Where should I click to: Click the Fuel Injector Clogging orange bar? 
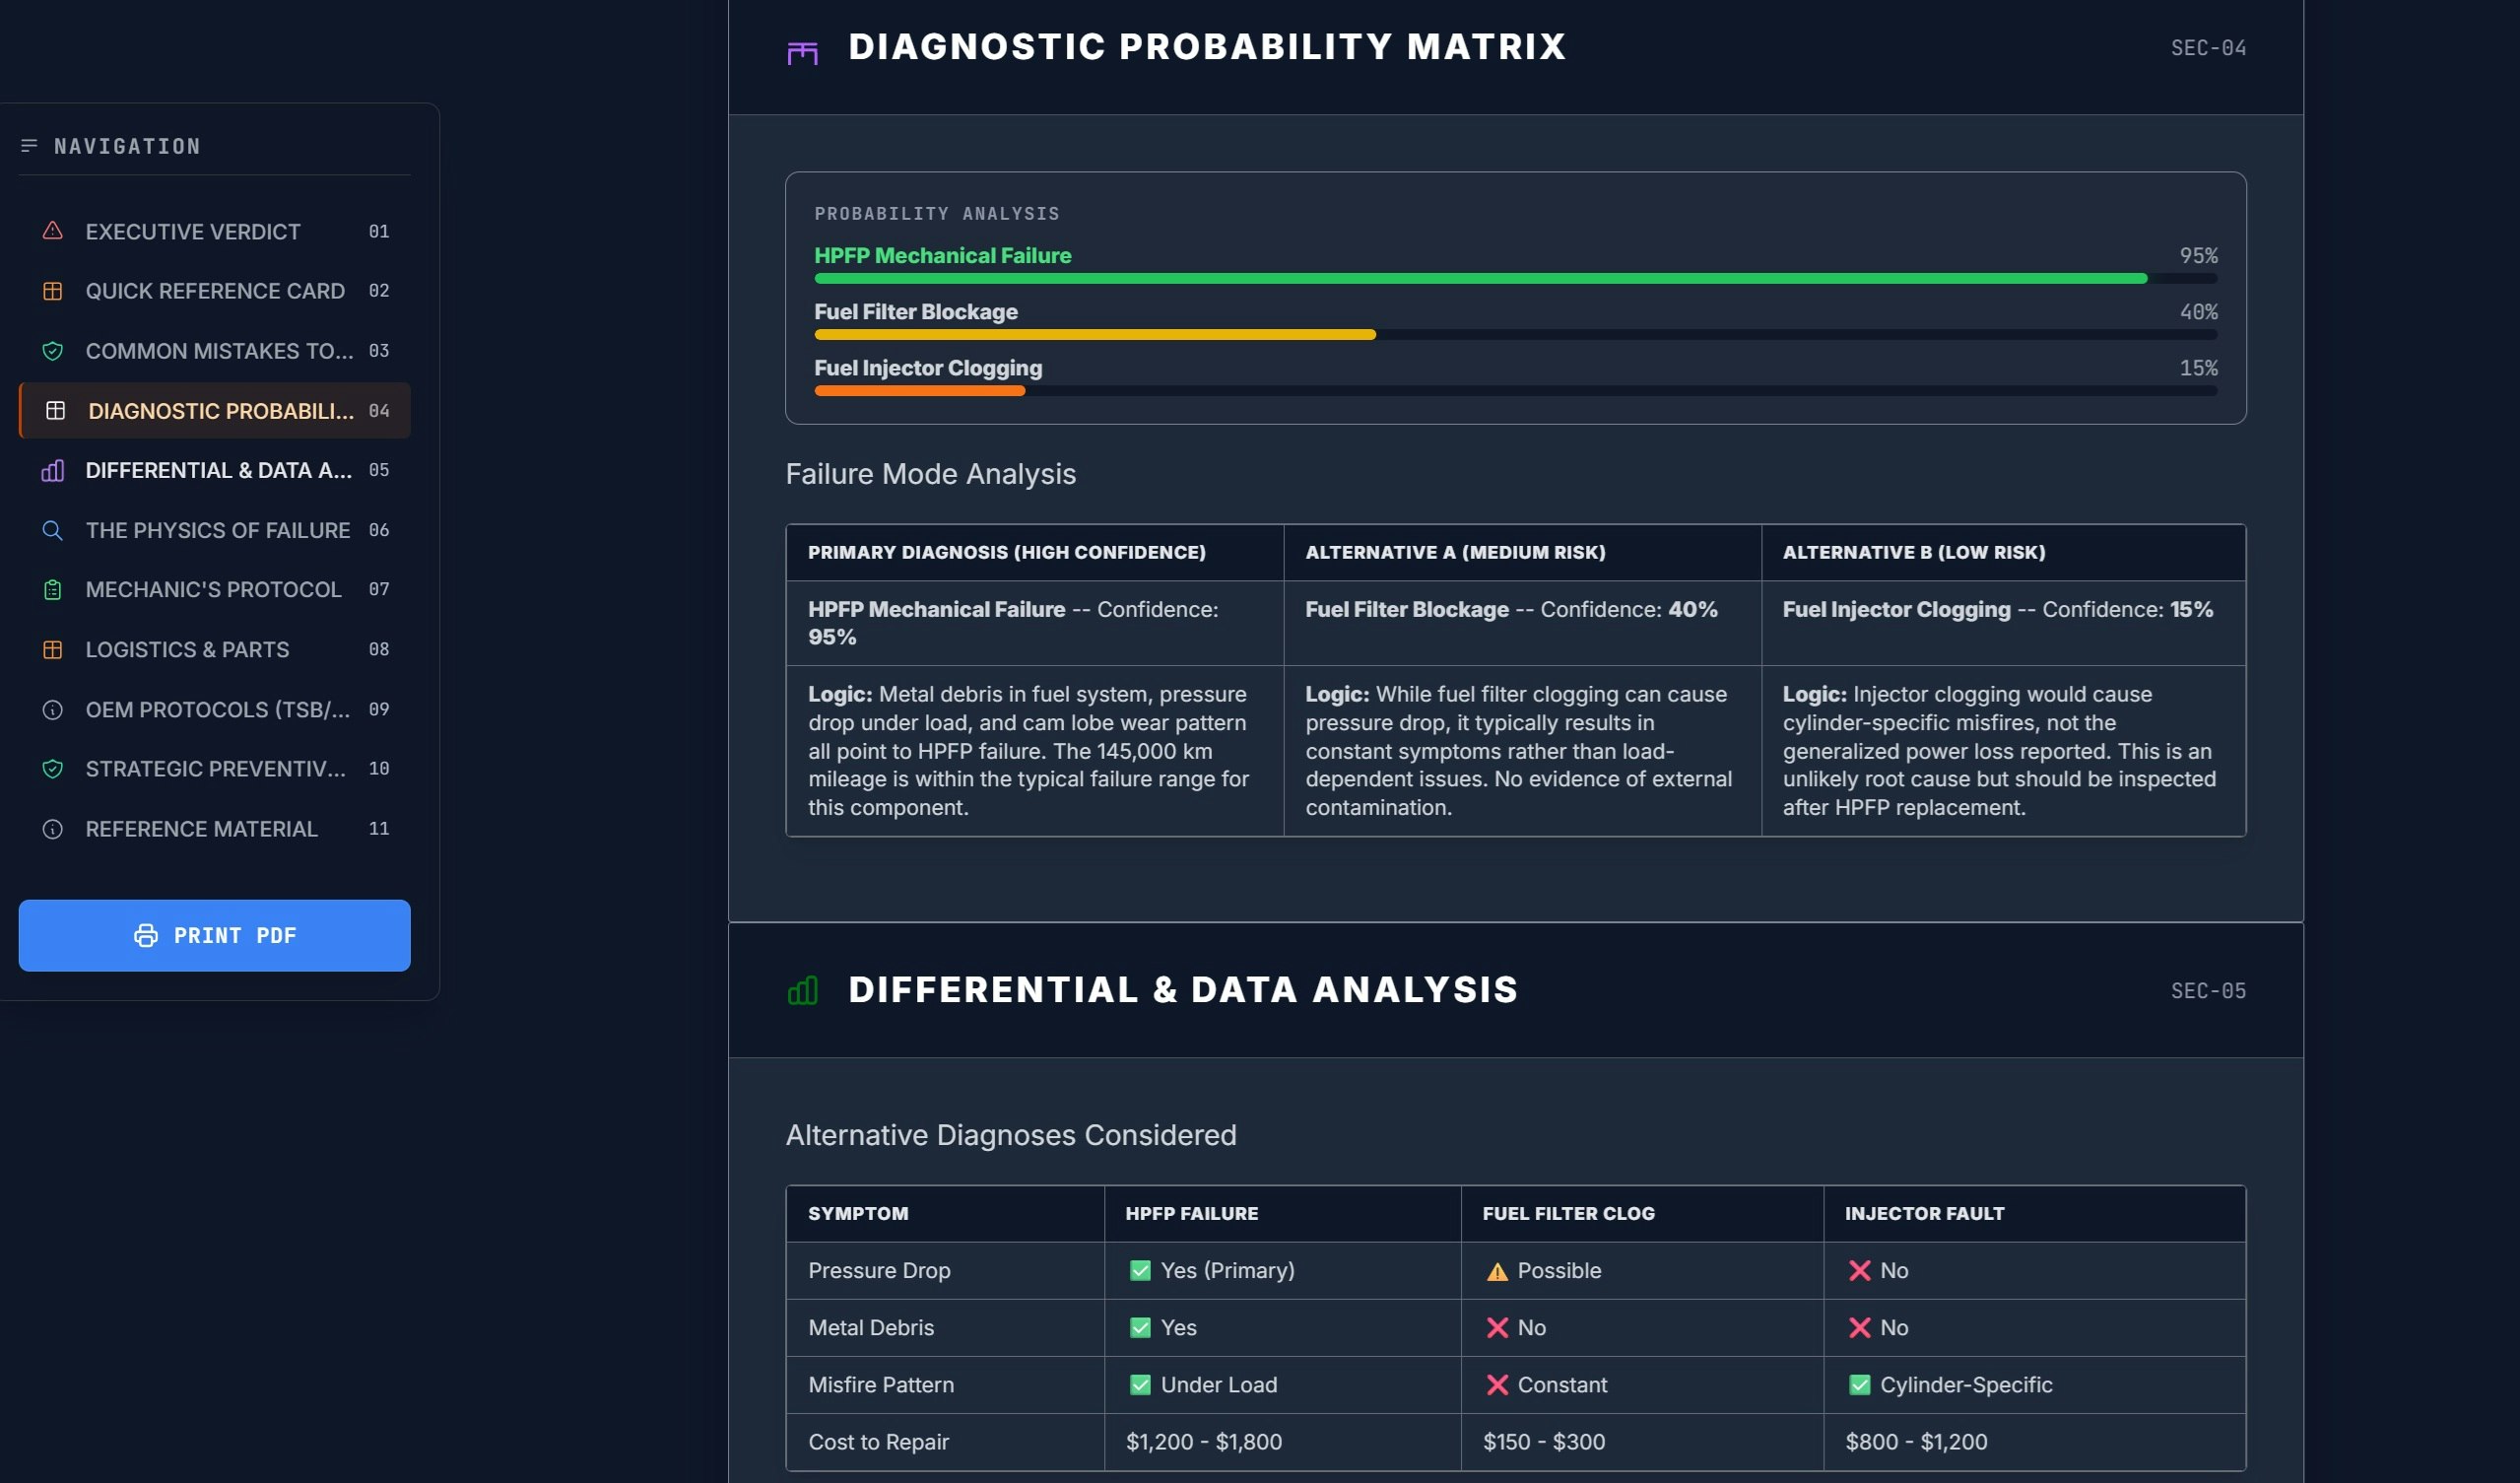click(919, 391)
